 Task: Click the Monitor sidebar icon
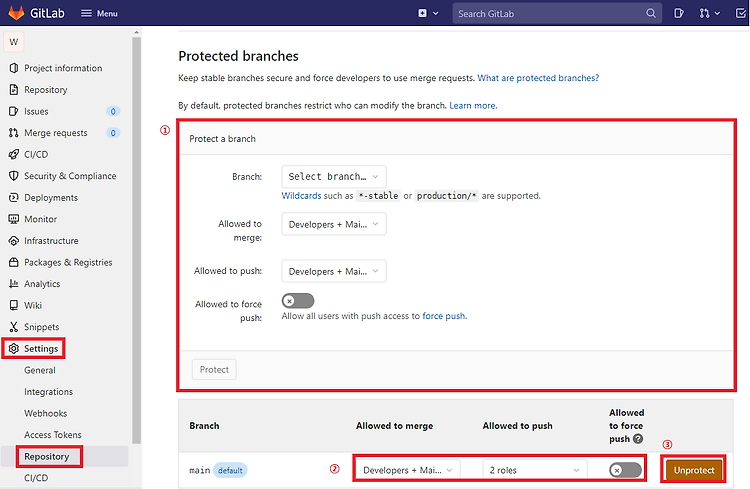(x=14, y=219)
